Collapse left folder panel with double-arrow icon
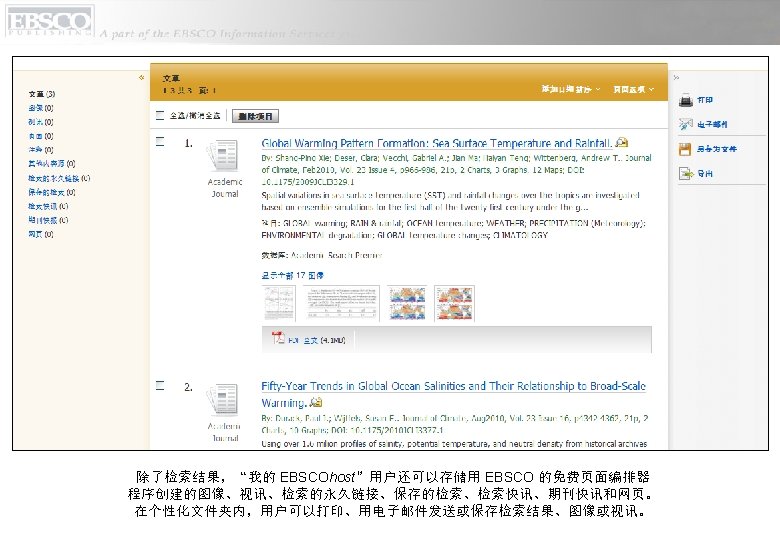 click(141, 78)
